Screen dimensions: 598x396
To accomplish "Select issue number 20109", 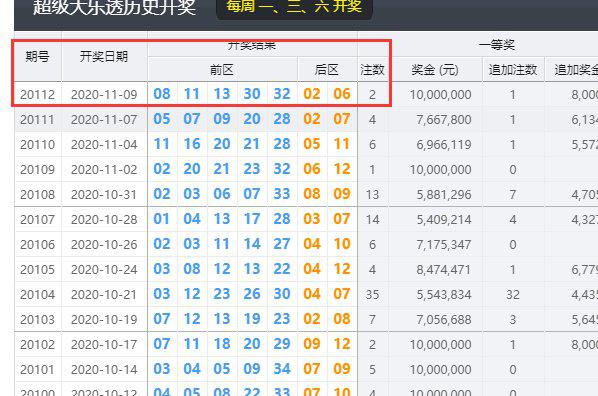I will click(37, 169).
